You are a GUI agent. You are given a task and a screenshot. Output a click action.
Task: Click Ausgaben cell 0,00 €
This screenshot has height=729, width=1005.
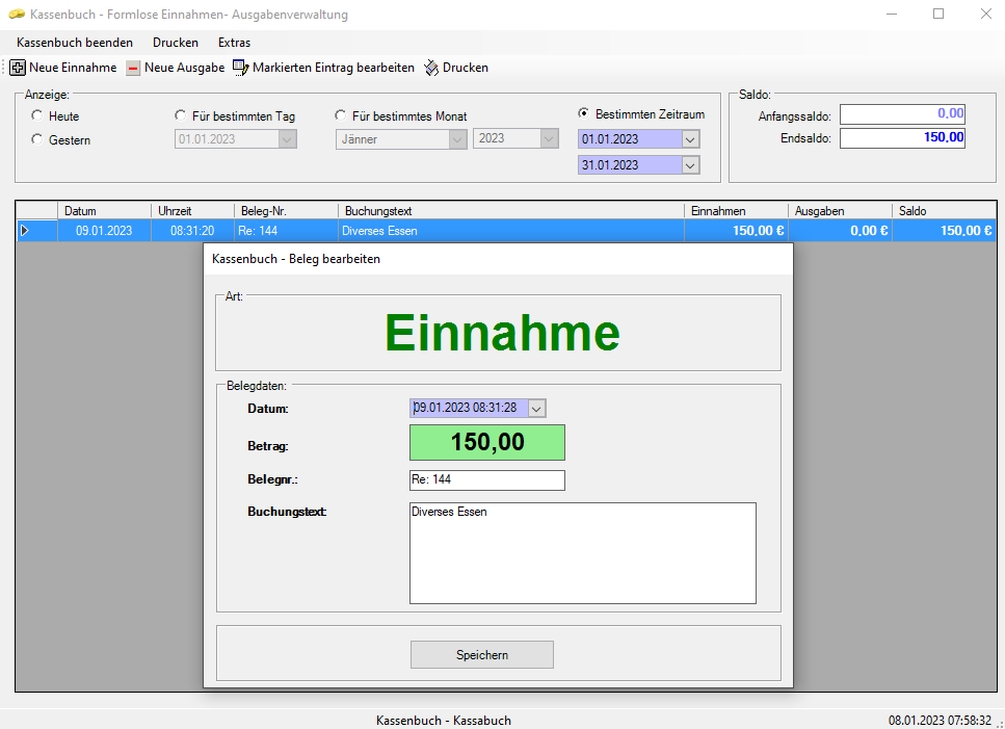[840, 231]
